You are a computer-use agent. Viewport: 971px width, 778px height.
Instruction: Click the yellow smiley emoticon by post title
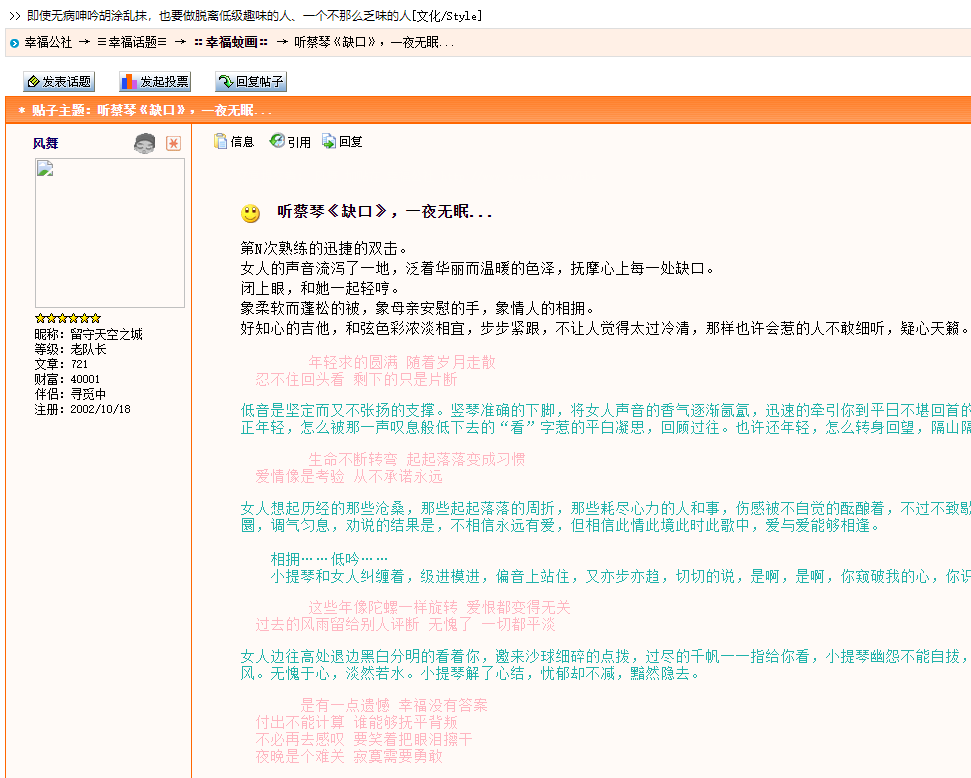(x=251, y=213)
